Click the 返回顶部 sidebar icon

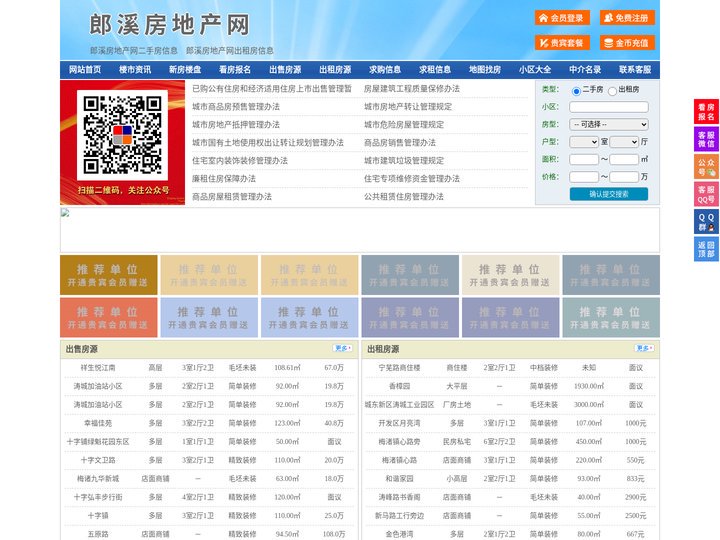706,249
